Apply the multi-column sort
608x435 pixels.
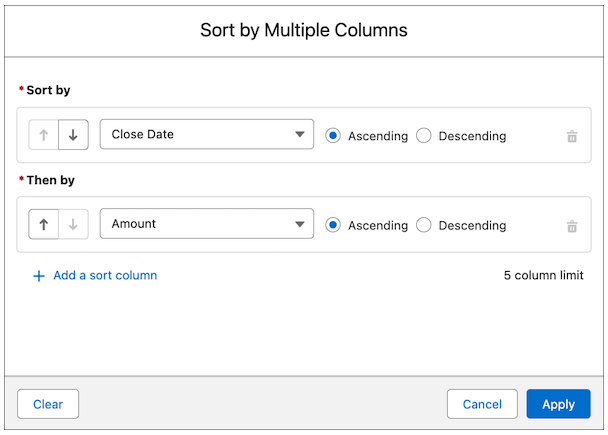point(558,404)
